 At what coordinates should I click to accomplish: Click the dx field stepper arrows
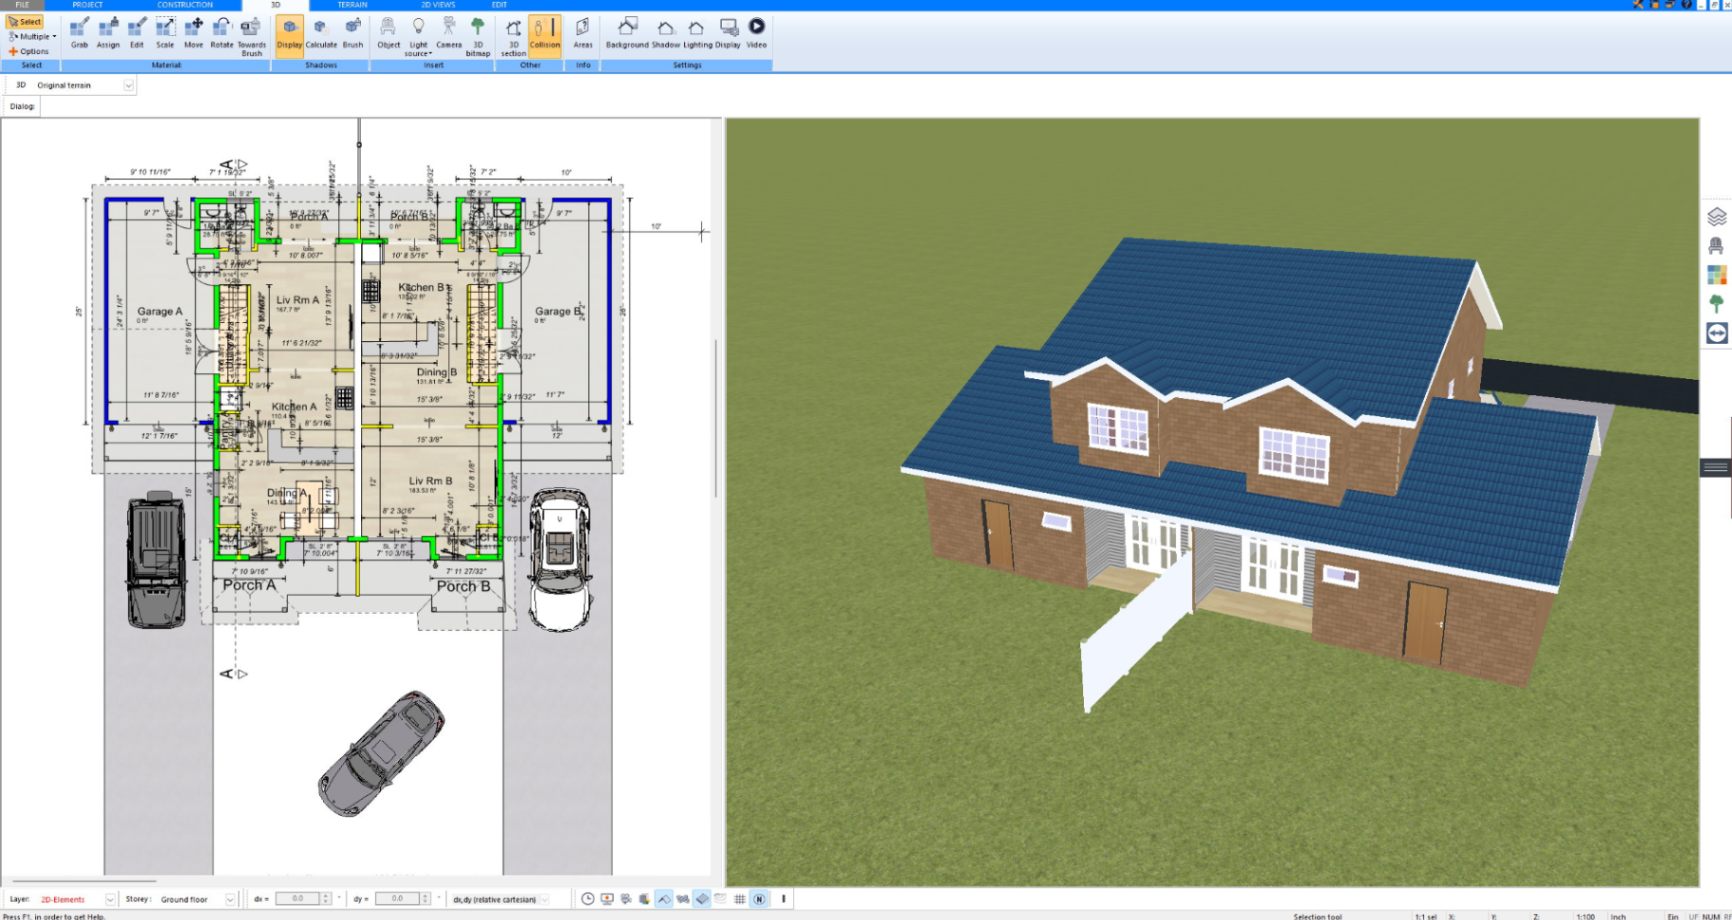[326, 899]
